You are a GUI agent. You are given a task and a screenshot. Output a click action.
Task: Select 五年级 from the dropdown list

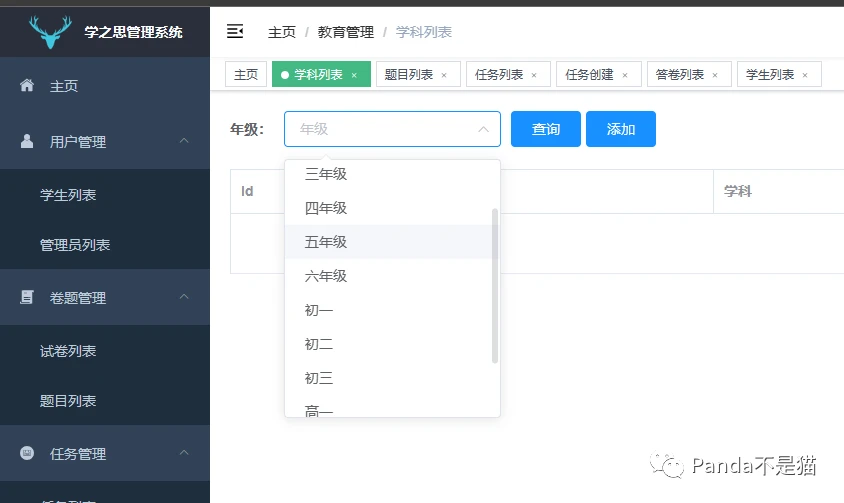(388, 242)
